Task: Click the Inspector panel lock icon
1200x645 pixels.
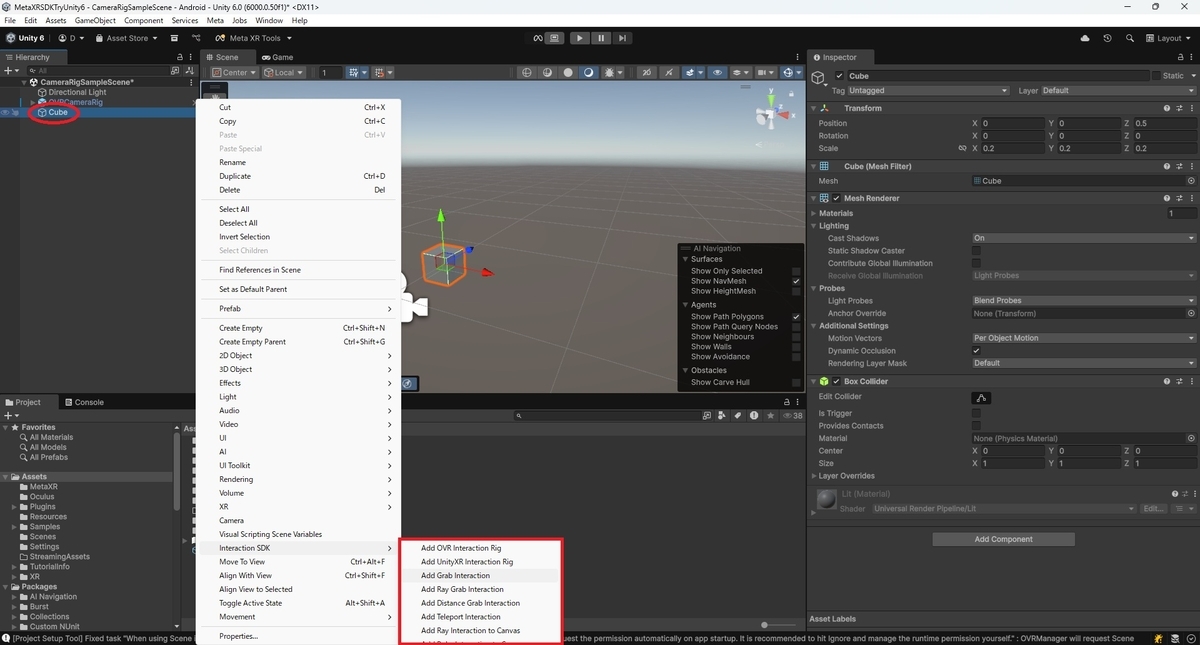Action: tap(1180, 57)
